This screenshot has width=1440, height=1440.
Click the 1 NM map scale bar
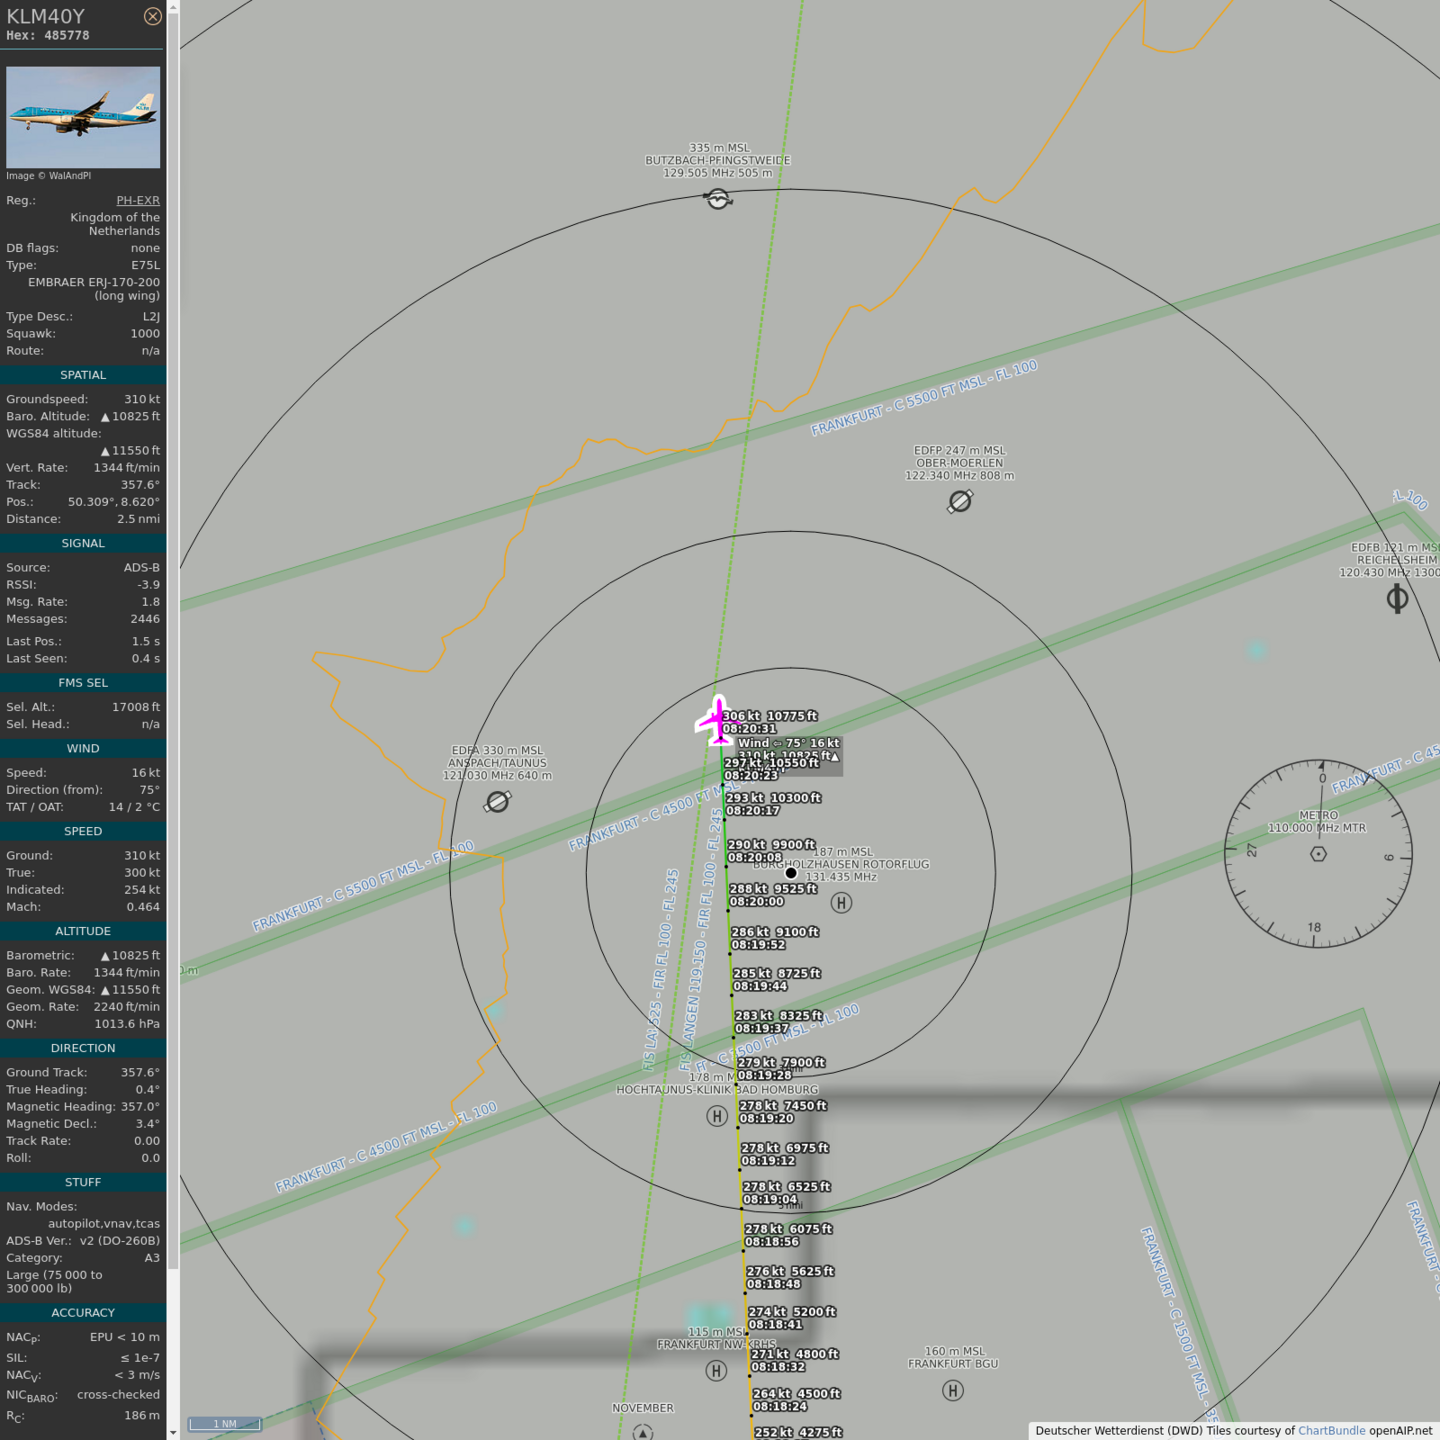(x=225, y=1424)
